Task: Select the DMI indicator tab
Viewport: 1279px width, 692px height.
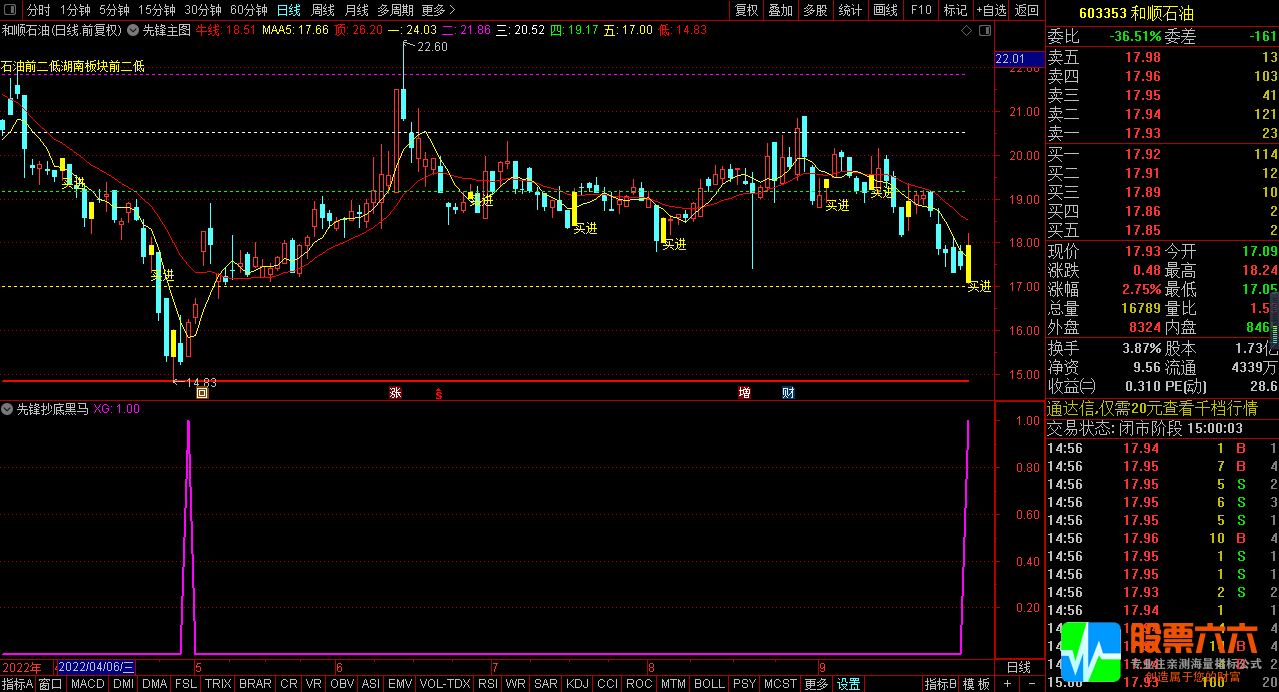Action: point(123,684)
